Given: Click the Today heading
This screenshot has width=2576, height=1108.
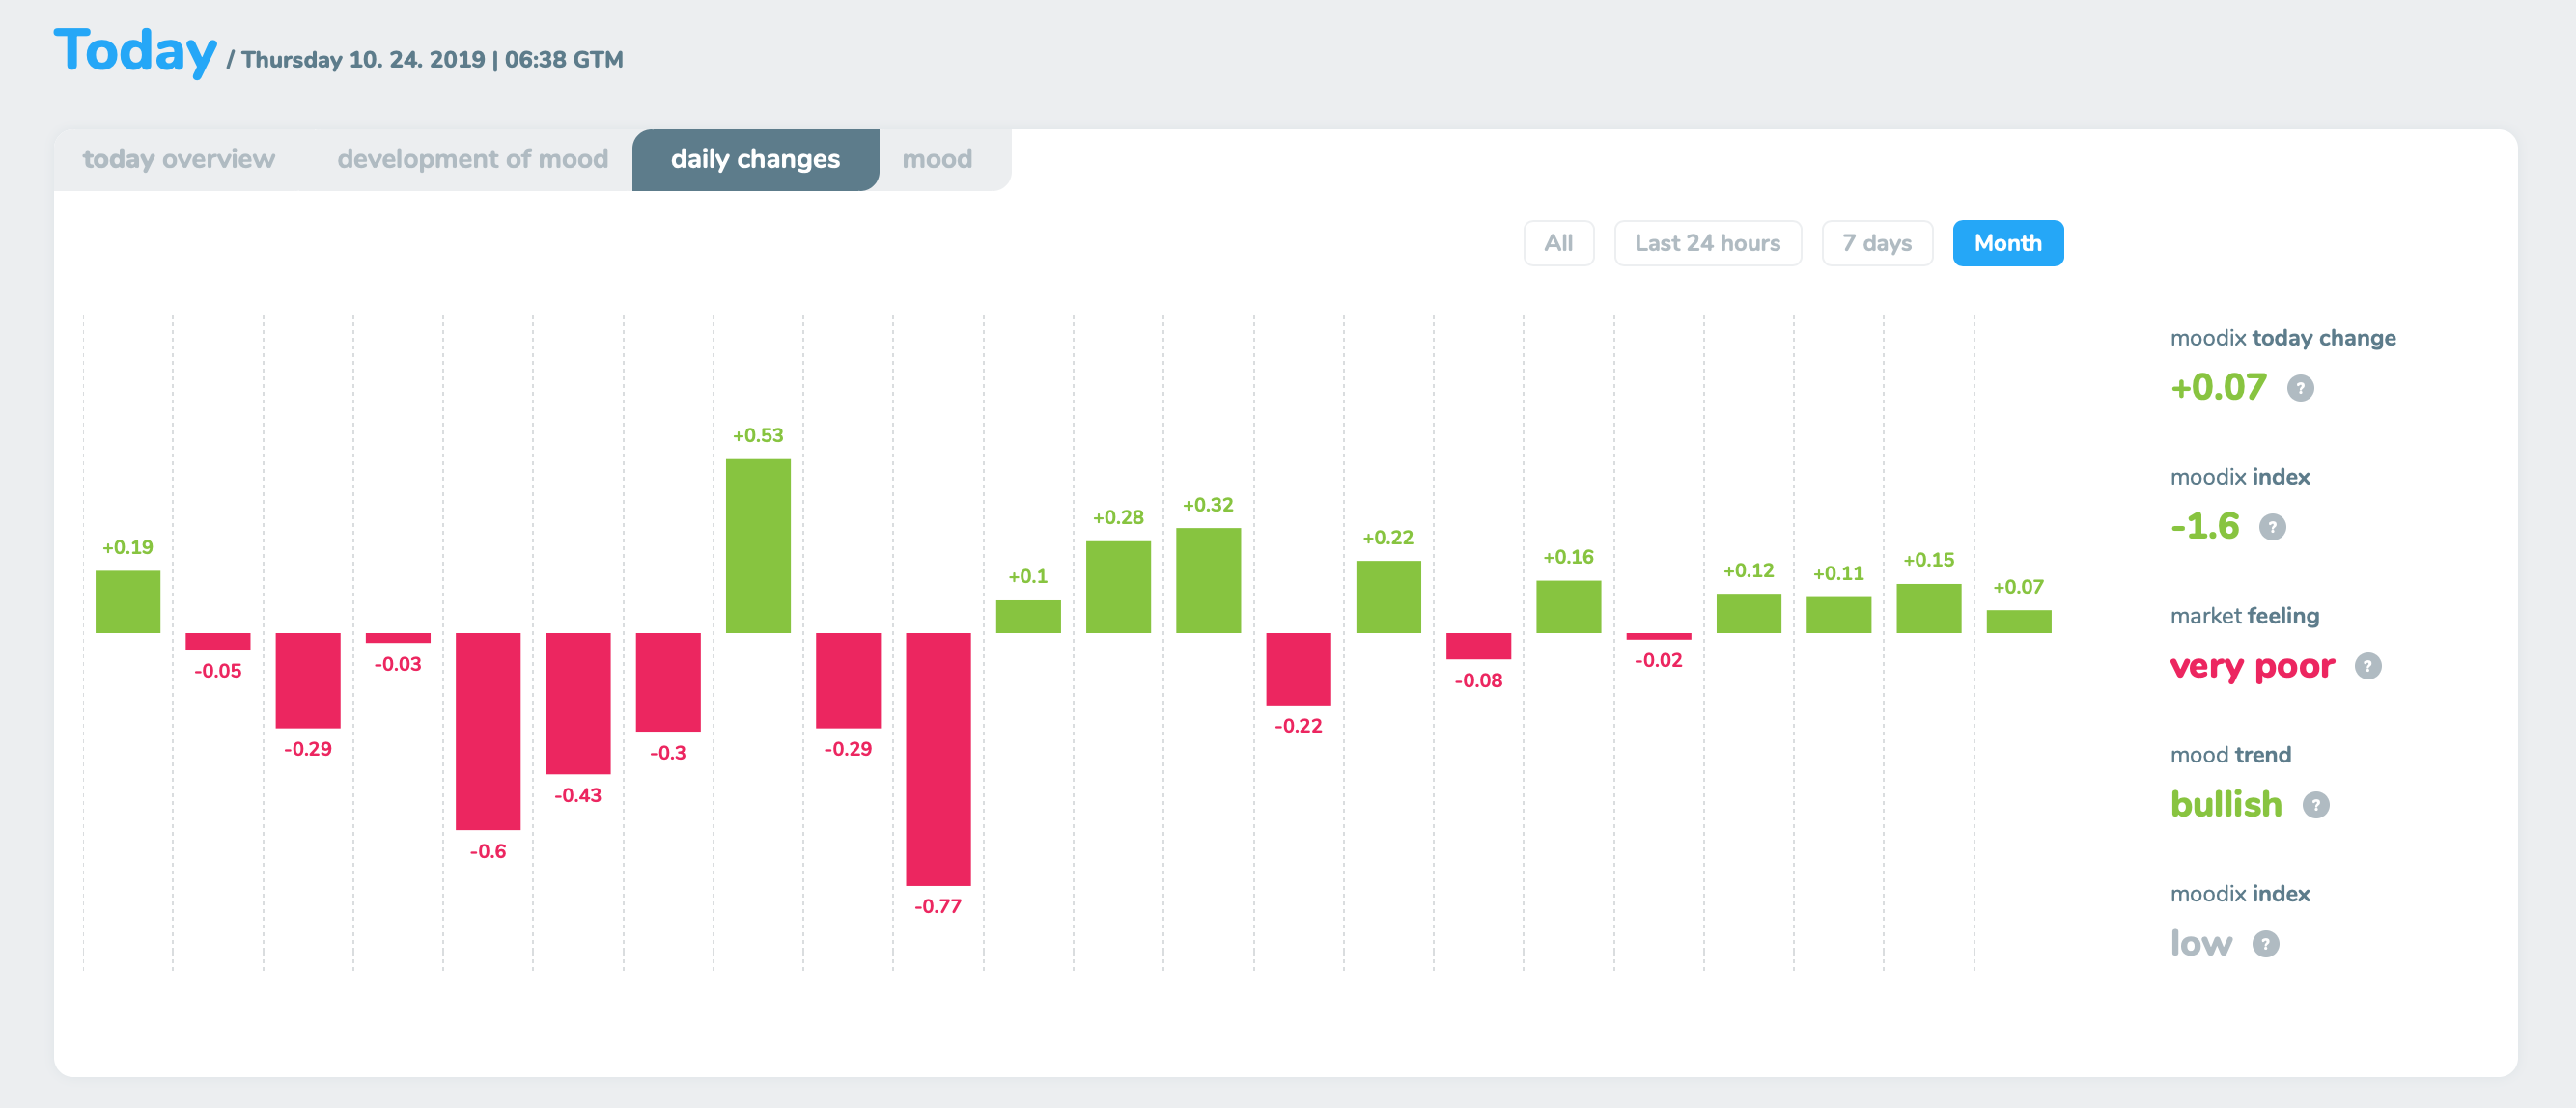Looking at the screenshot, I should click(x=135, y=51).
